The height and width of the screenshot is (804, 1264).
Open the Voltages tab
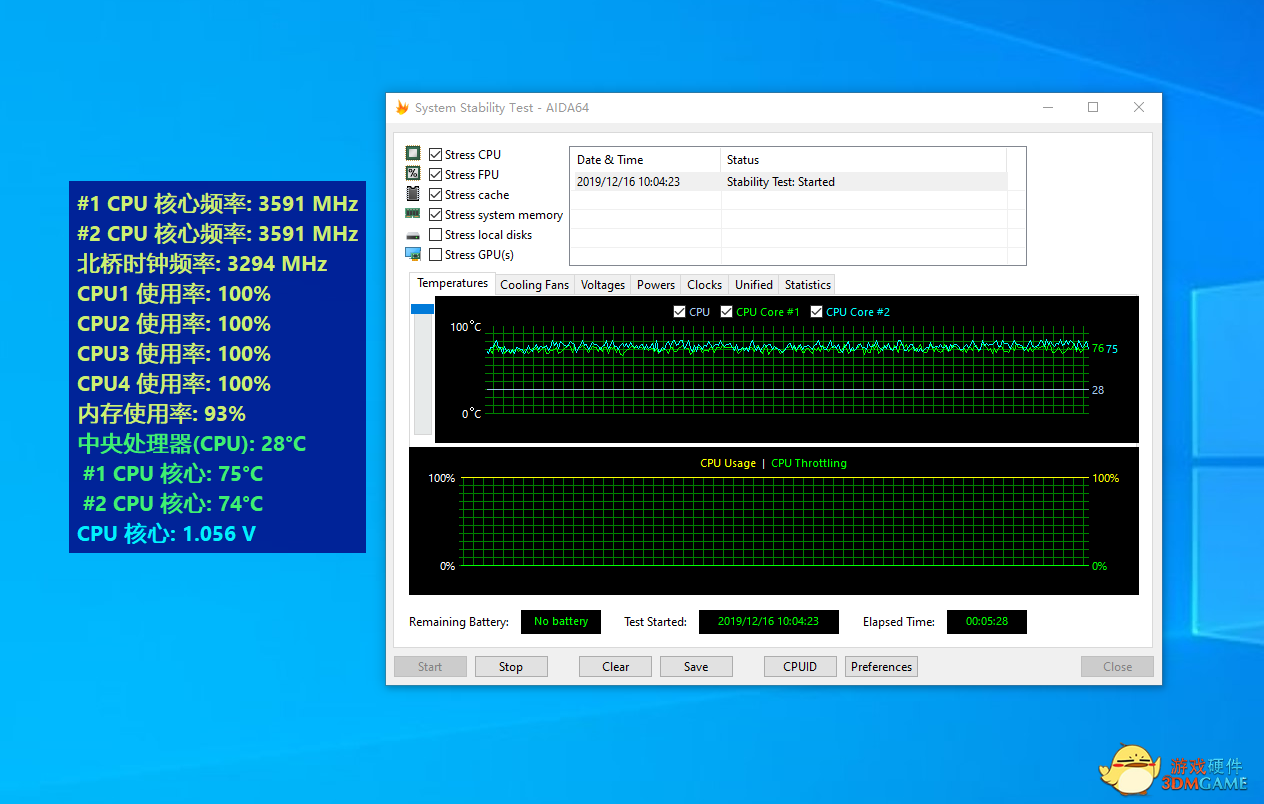(603, 285)
